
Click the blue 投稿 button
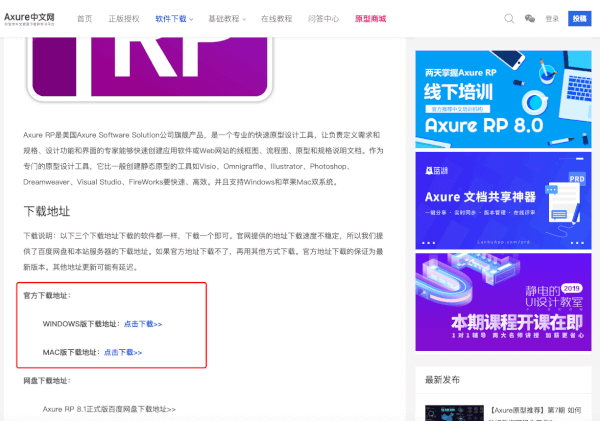(579, 18)
